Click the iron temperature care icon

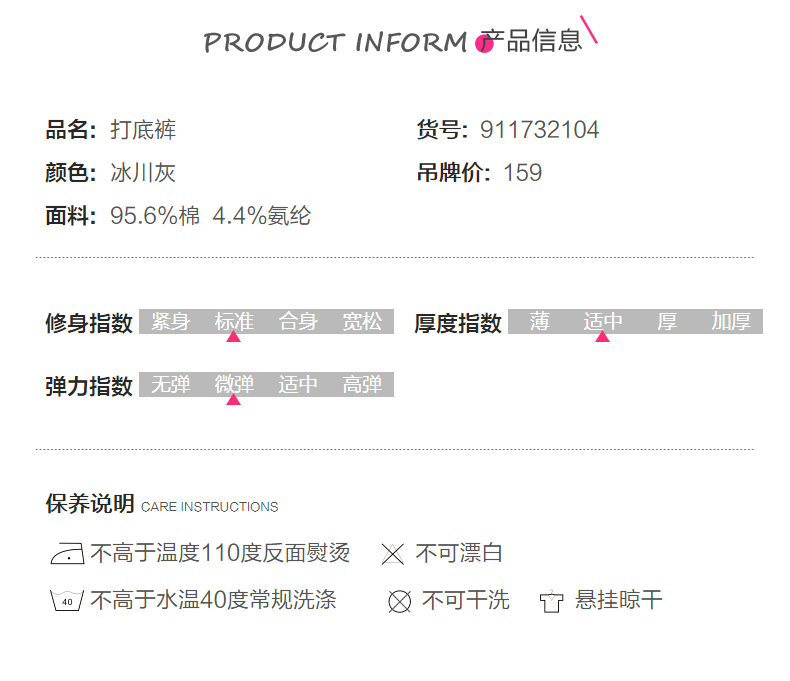click(x=67, y=554)
